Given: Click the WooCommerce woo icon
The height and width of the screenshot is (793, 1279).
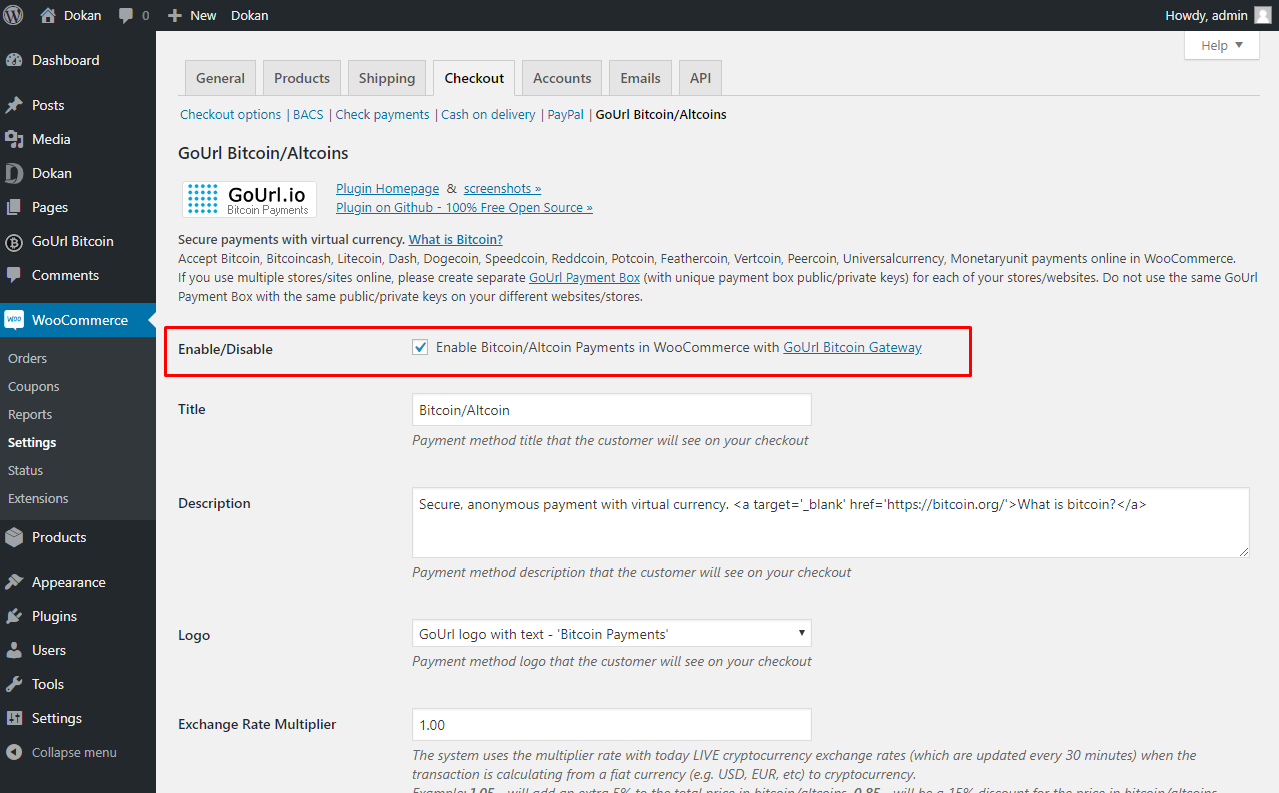Looking at the screenshot, I should tap(14, 320).
